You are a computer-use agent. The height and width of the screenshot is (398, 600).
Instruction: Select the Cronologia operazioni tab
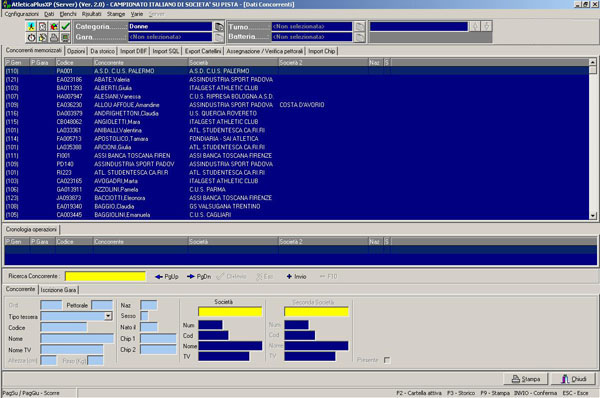coord(31,229)
